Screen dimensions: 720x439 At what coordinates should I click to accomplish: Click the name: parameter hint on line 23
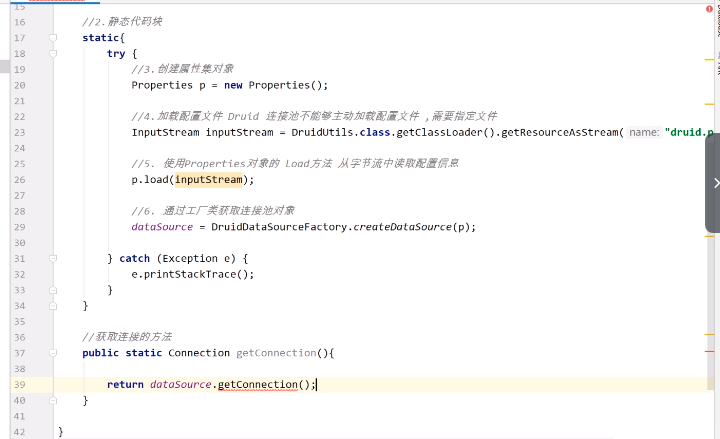point(644,132)
